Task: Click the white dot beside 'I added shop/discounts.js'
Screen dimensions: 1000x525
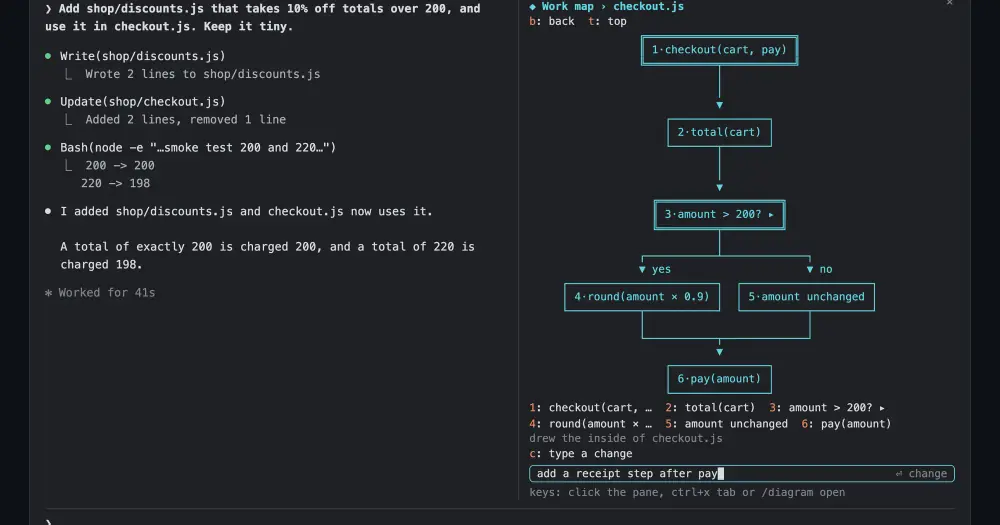Action: tap(48, 211)
